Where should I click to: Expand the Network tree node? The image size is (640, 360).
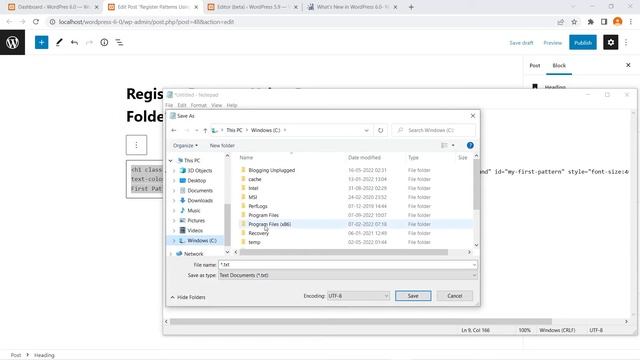click(171, 254)
